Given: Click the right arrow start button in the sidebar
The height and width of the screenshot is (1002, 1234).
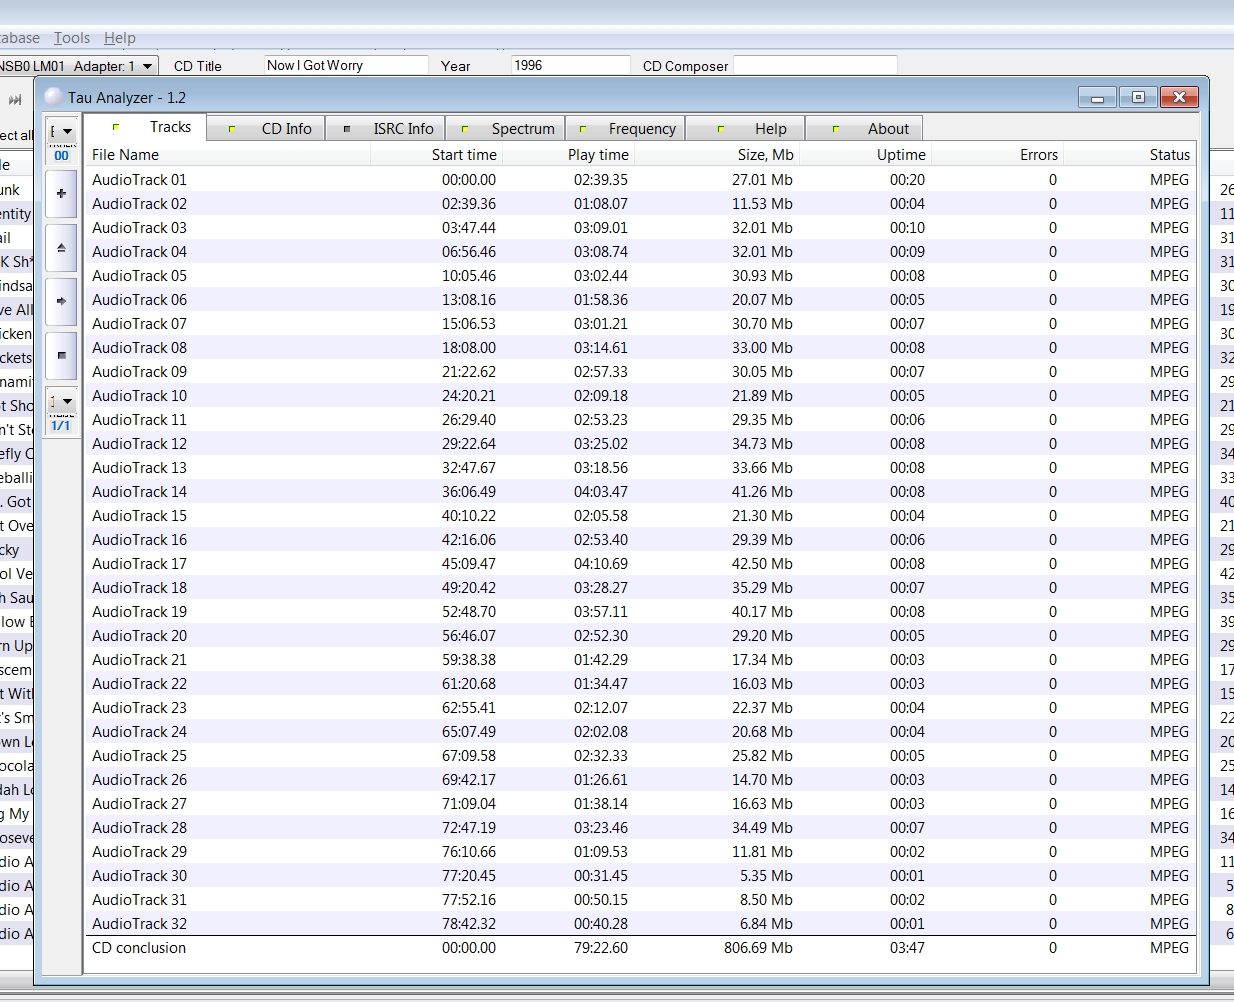Looking at the screenshot, I should 61,301.
